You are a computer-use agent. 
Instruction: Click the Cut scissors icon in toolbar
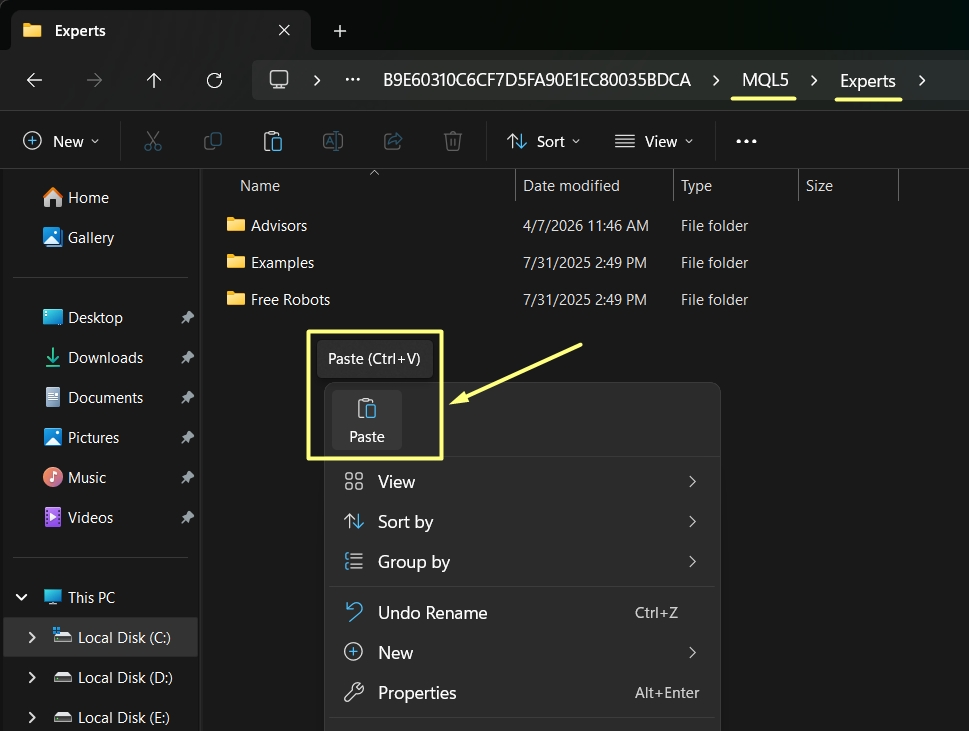153,141
